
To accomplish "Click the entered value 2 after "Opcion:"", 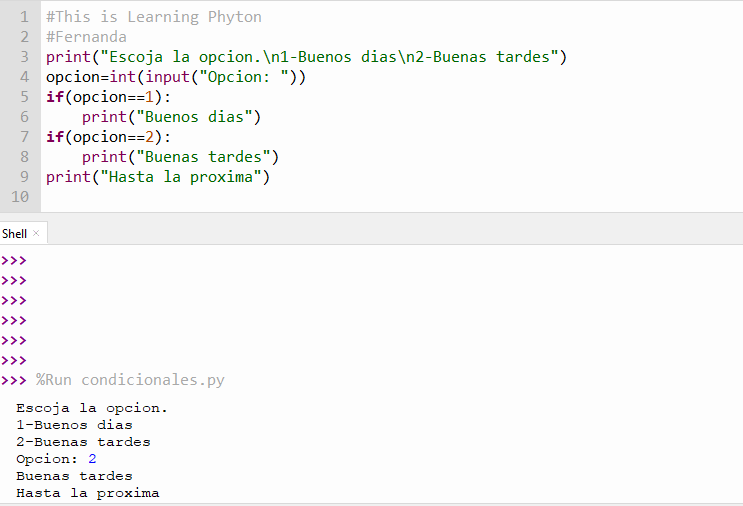I will tap(92, 459).
